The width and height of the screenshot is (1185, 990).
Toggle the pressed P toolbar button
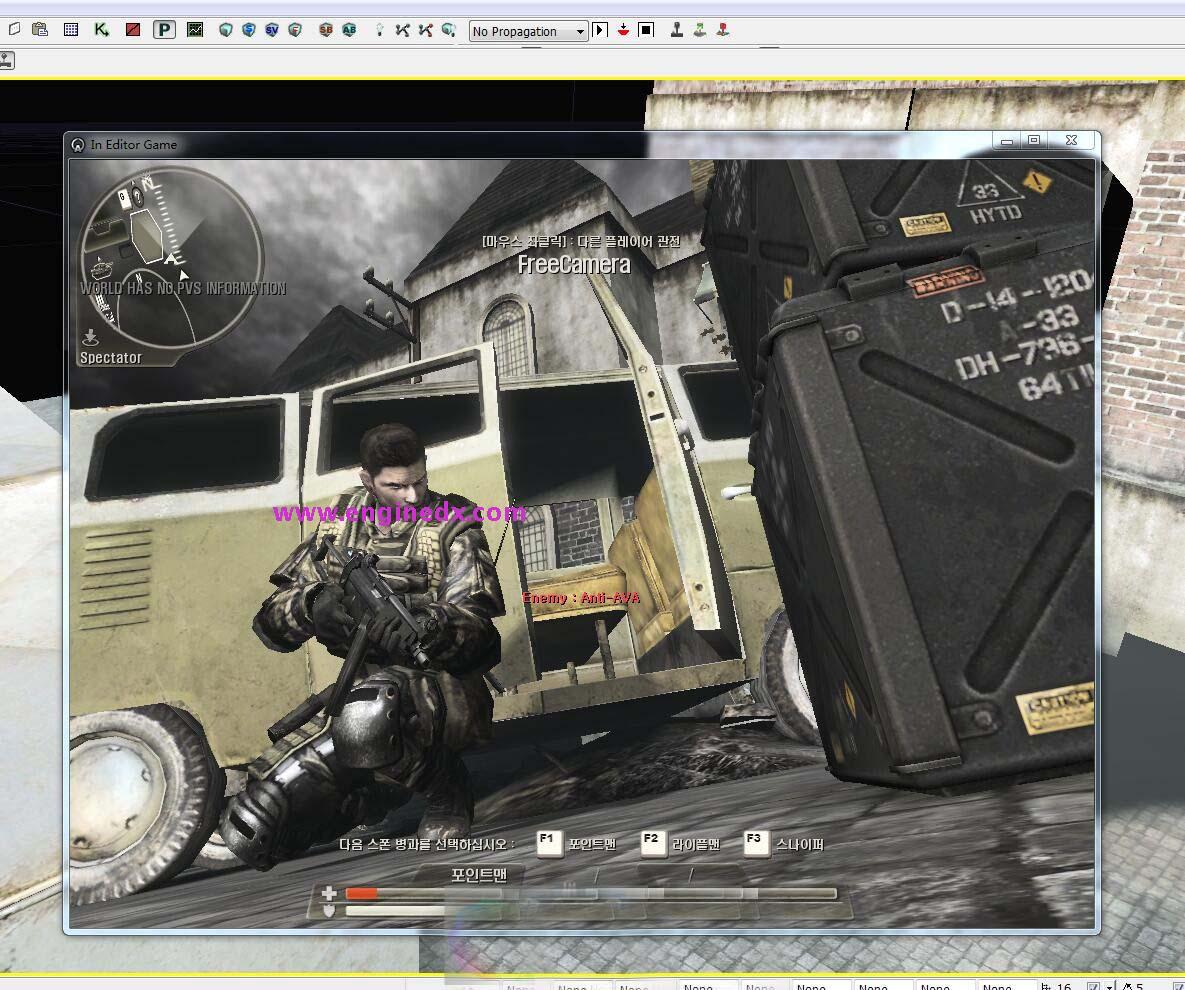(164, 29)
